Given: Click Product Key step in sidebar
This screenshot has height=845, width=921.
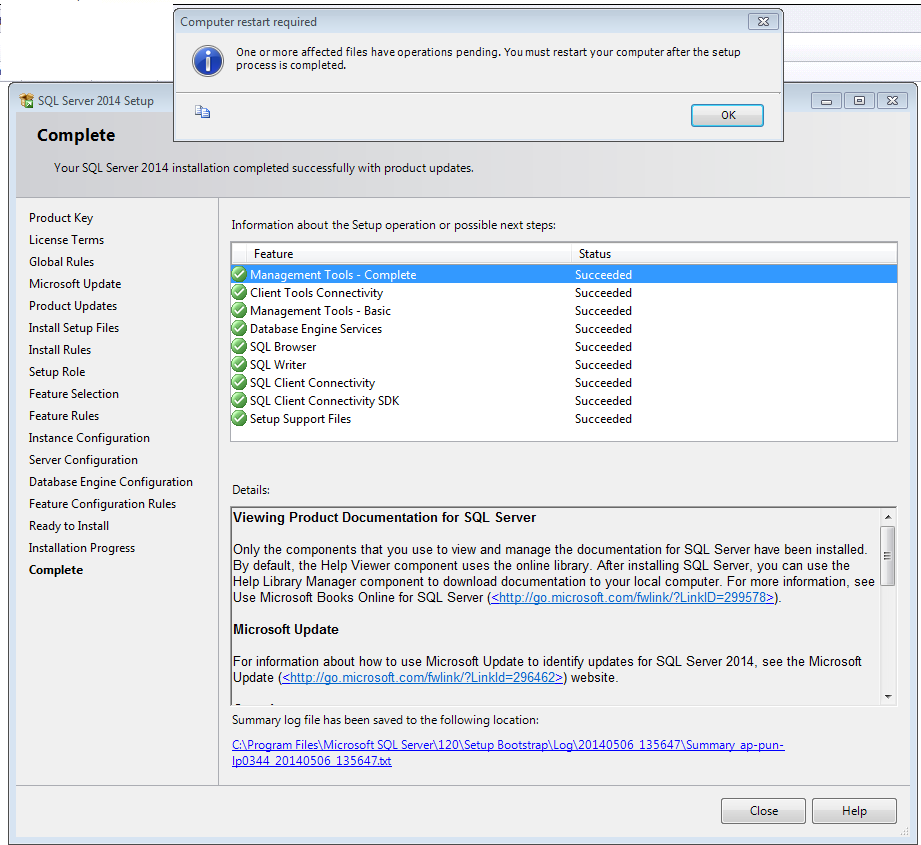Looking at the screenshot, I should tap(61, 218).
